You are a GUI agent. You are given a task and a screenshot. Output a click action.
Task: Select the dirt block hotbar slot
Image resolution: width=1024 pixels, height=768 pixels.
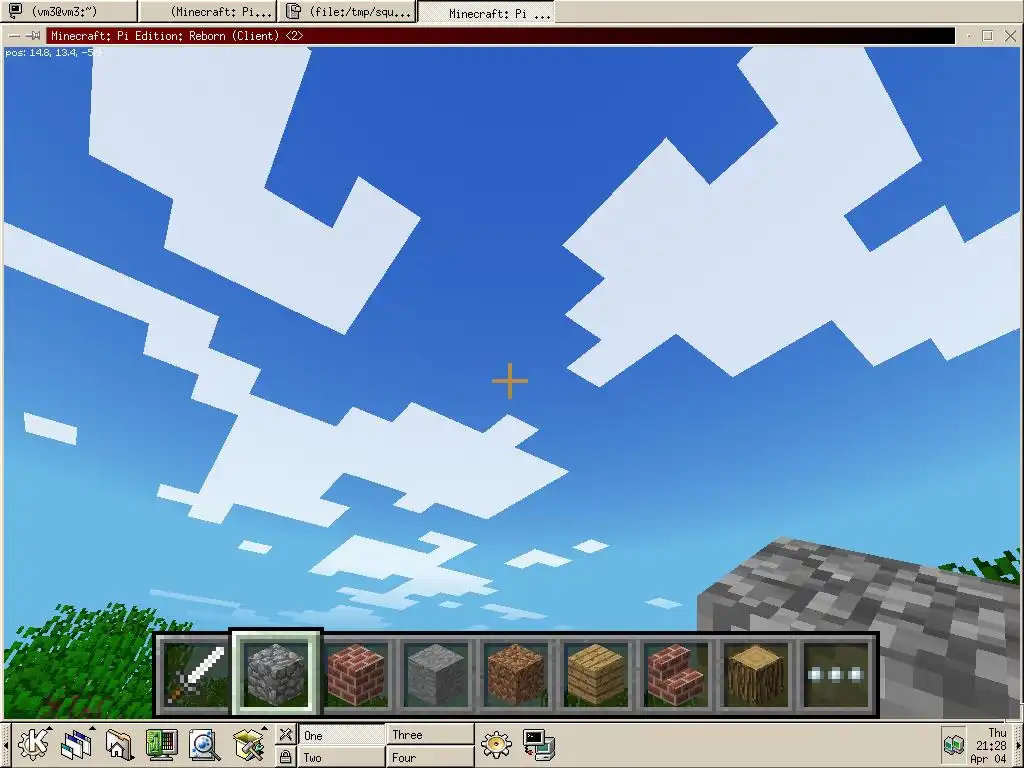click(x=516, y=674)
